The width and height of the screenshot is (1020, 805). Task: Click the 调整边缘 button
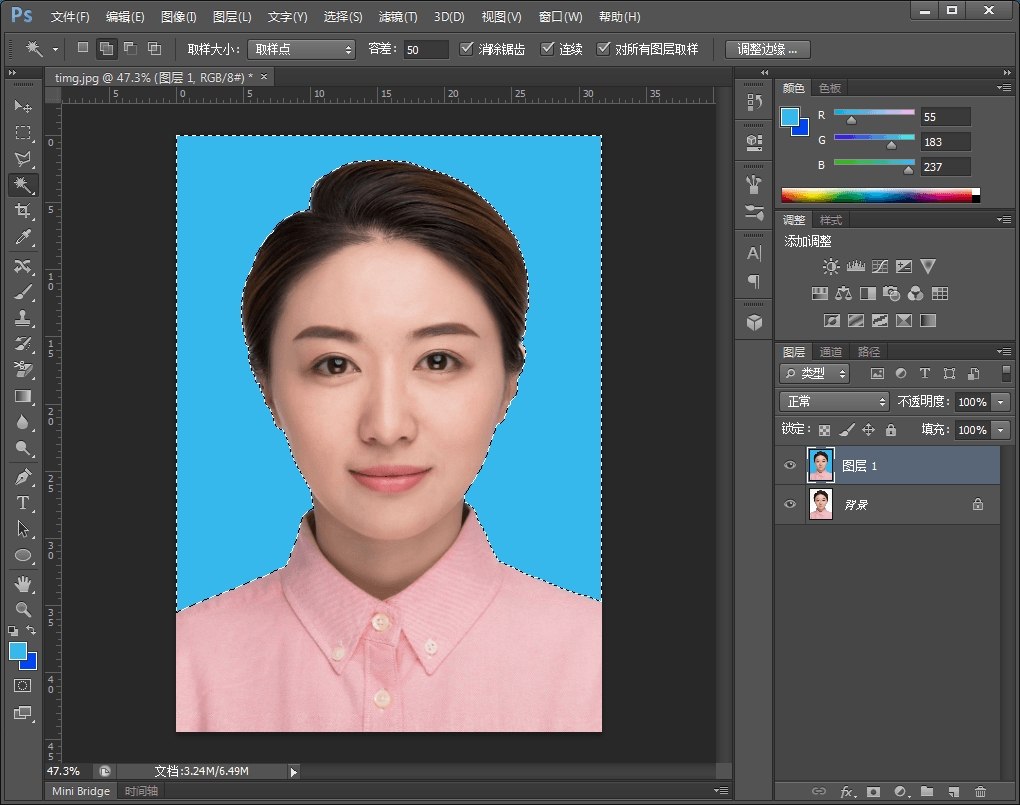point(768,49)
